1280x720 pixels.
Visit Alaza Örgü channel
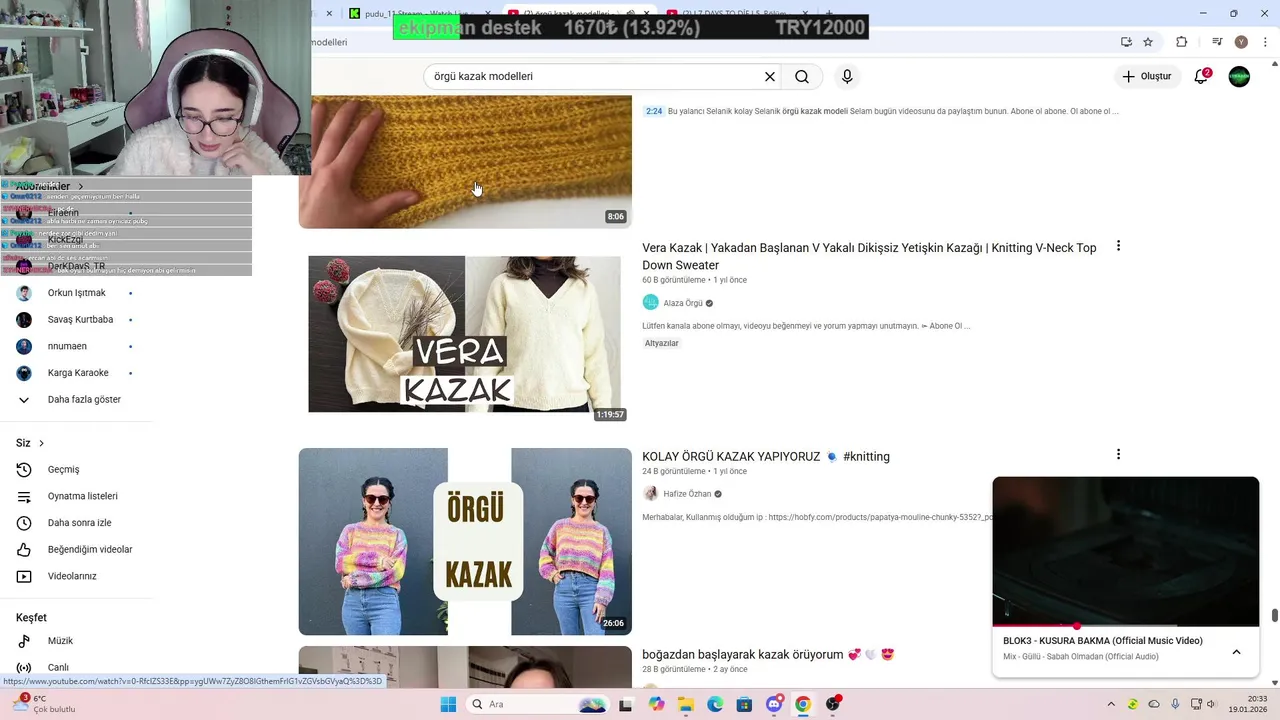click(x=683, y=303)
